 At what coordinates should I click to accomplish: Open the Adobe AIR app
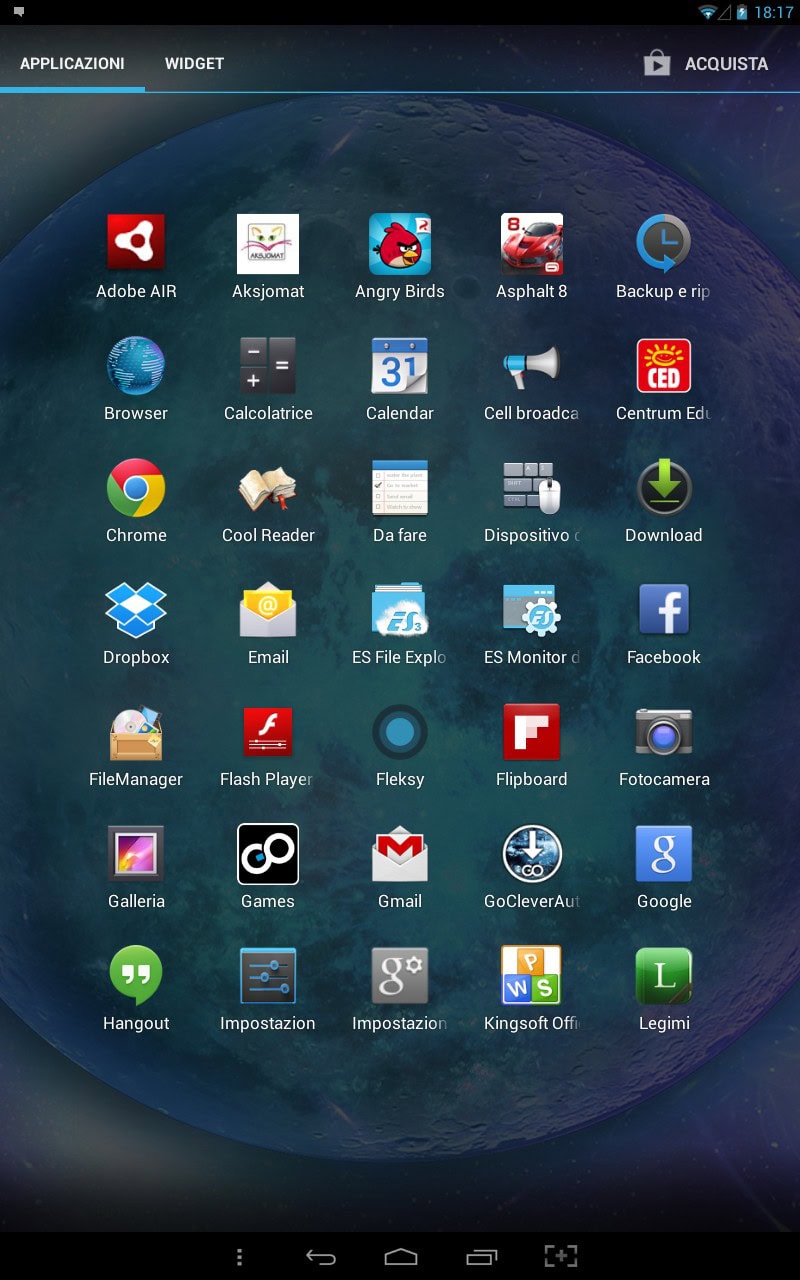click(136, 243)
